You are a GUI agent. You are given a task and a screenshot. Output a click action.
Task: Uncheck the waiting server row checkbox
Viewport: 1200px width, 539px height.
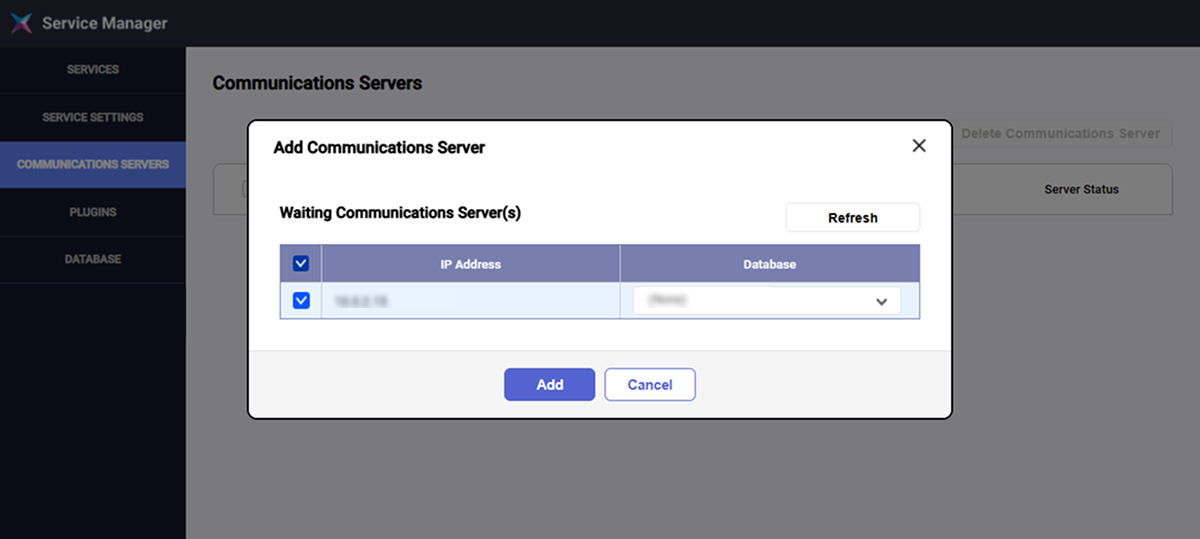click(301, 300)
